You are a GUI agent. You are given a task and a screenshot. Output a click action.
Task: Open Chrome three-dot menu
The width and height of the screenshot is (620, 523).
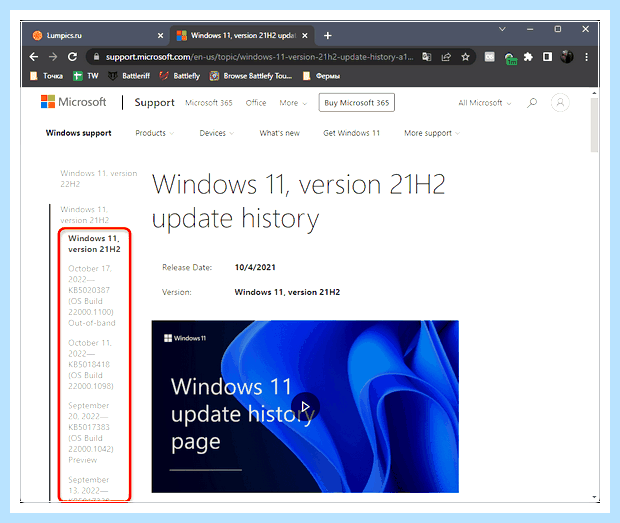click(x=586, y=57)
